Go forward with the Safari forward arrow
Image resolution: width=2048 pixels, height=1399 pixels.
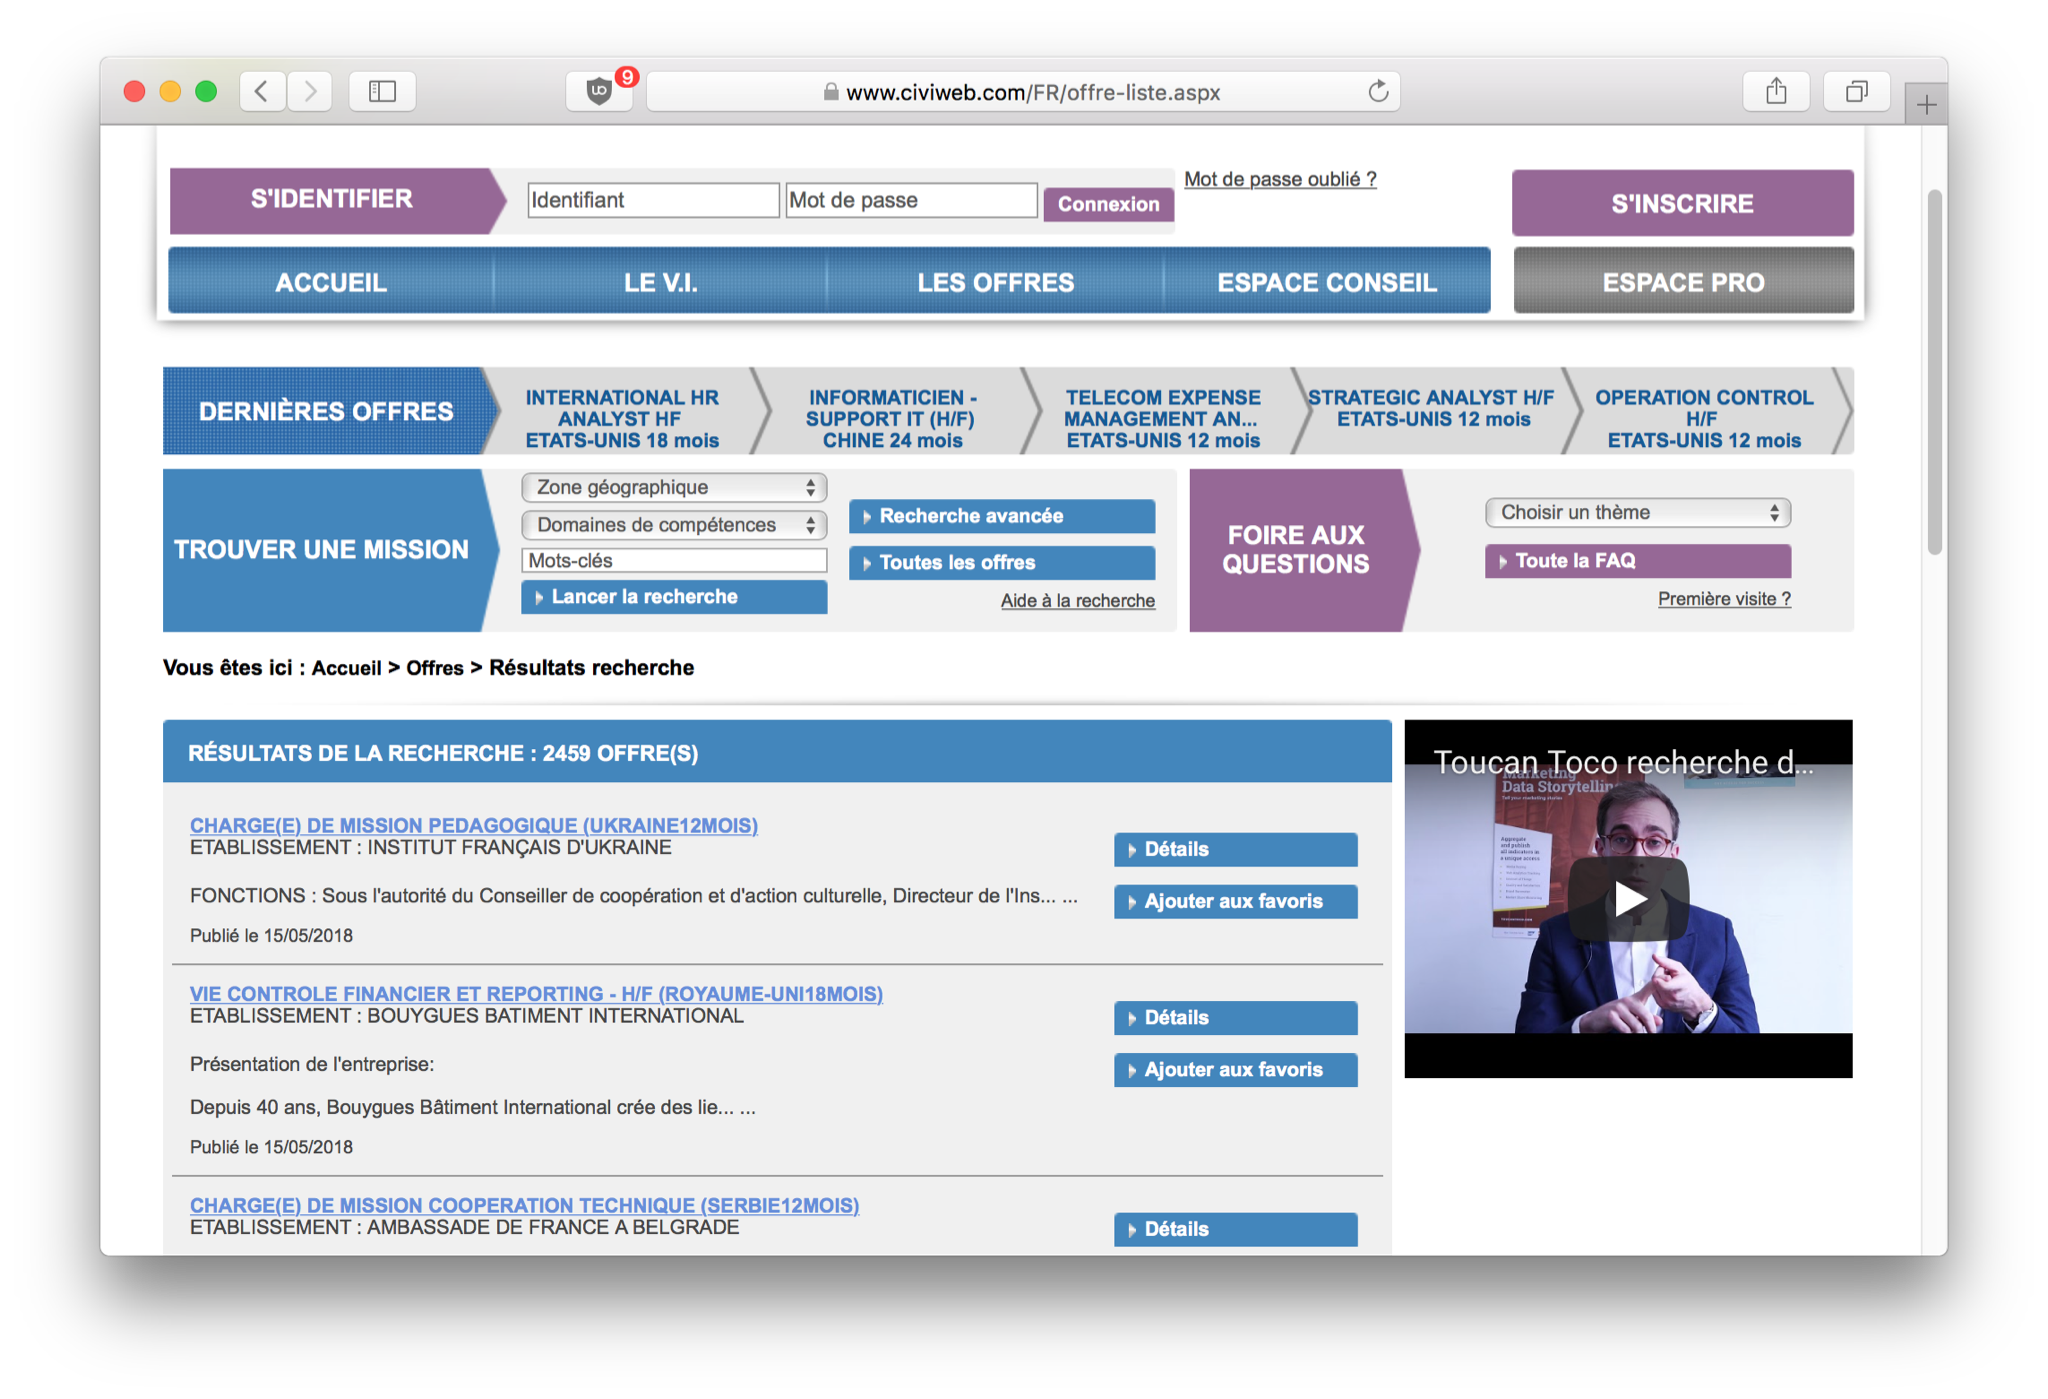click(x=310, y=92)
